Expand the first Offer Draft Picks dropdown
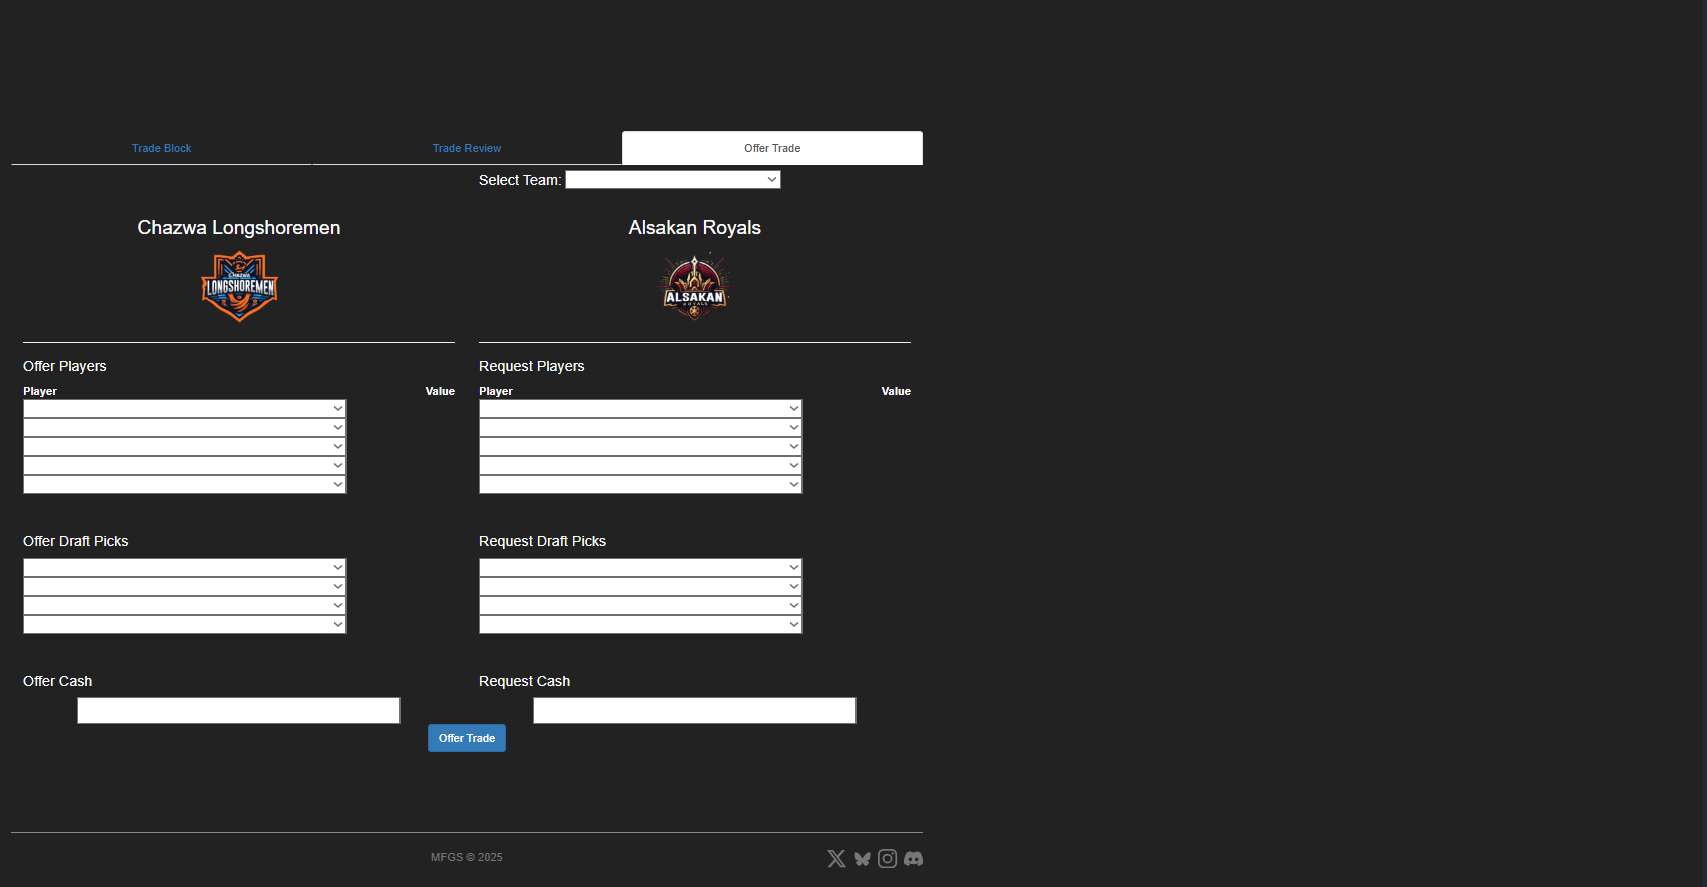 pyautogui.click(x=184, y=568)
